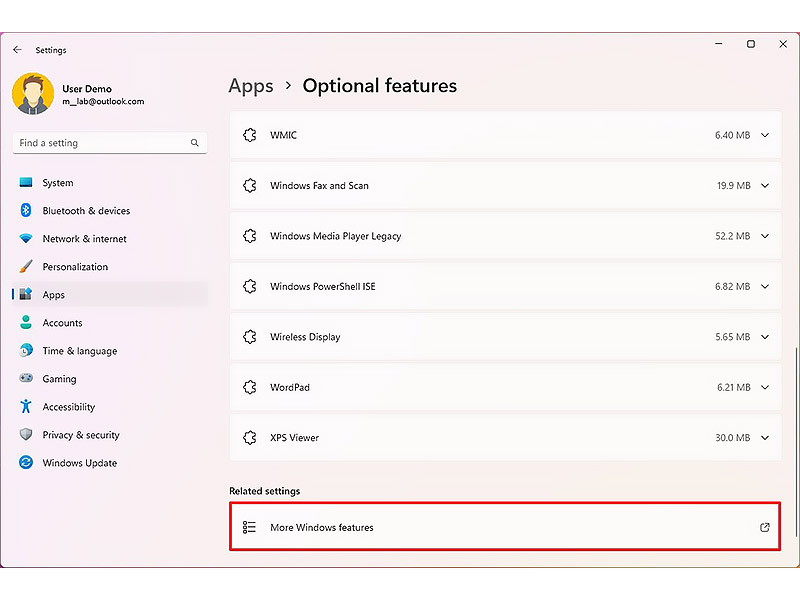Open Accounts in the sidebar
The height and width of the screenshot is (600, 800).
point(110,323)
